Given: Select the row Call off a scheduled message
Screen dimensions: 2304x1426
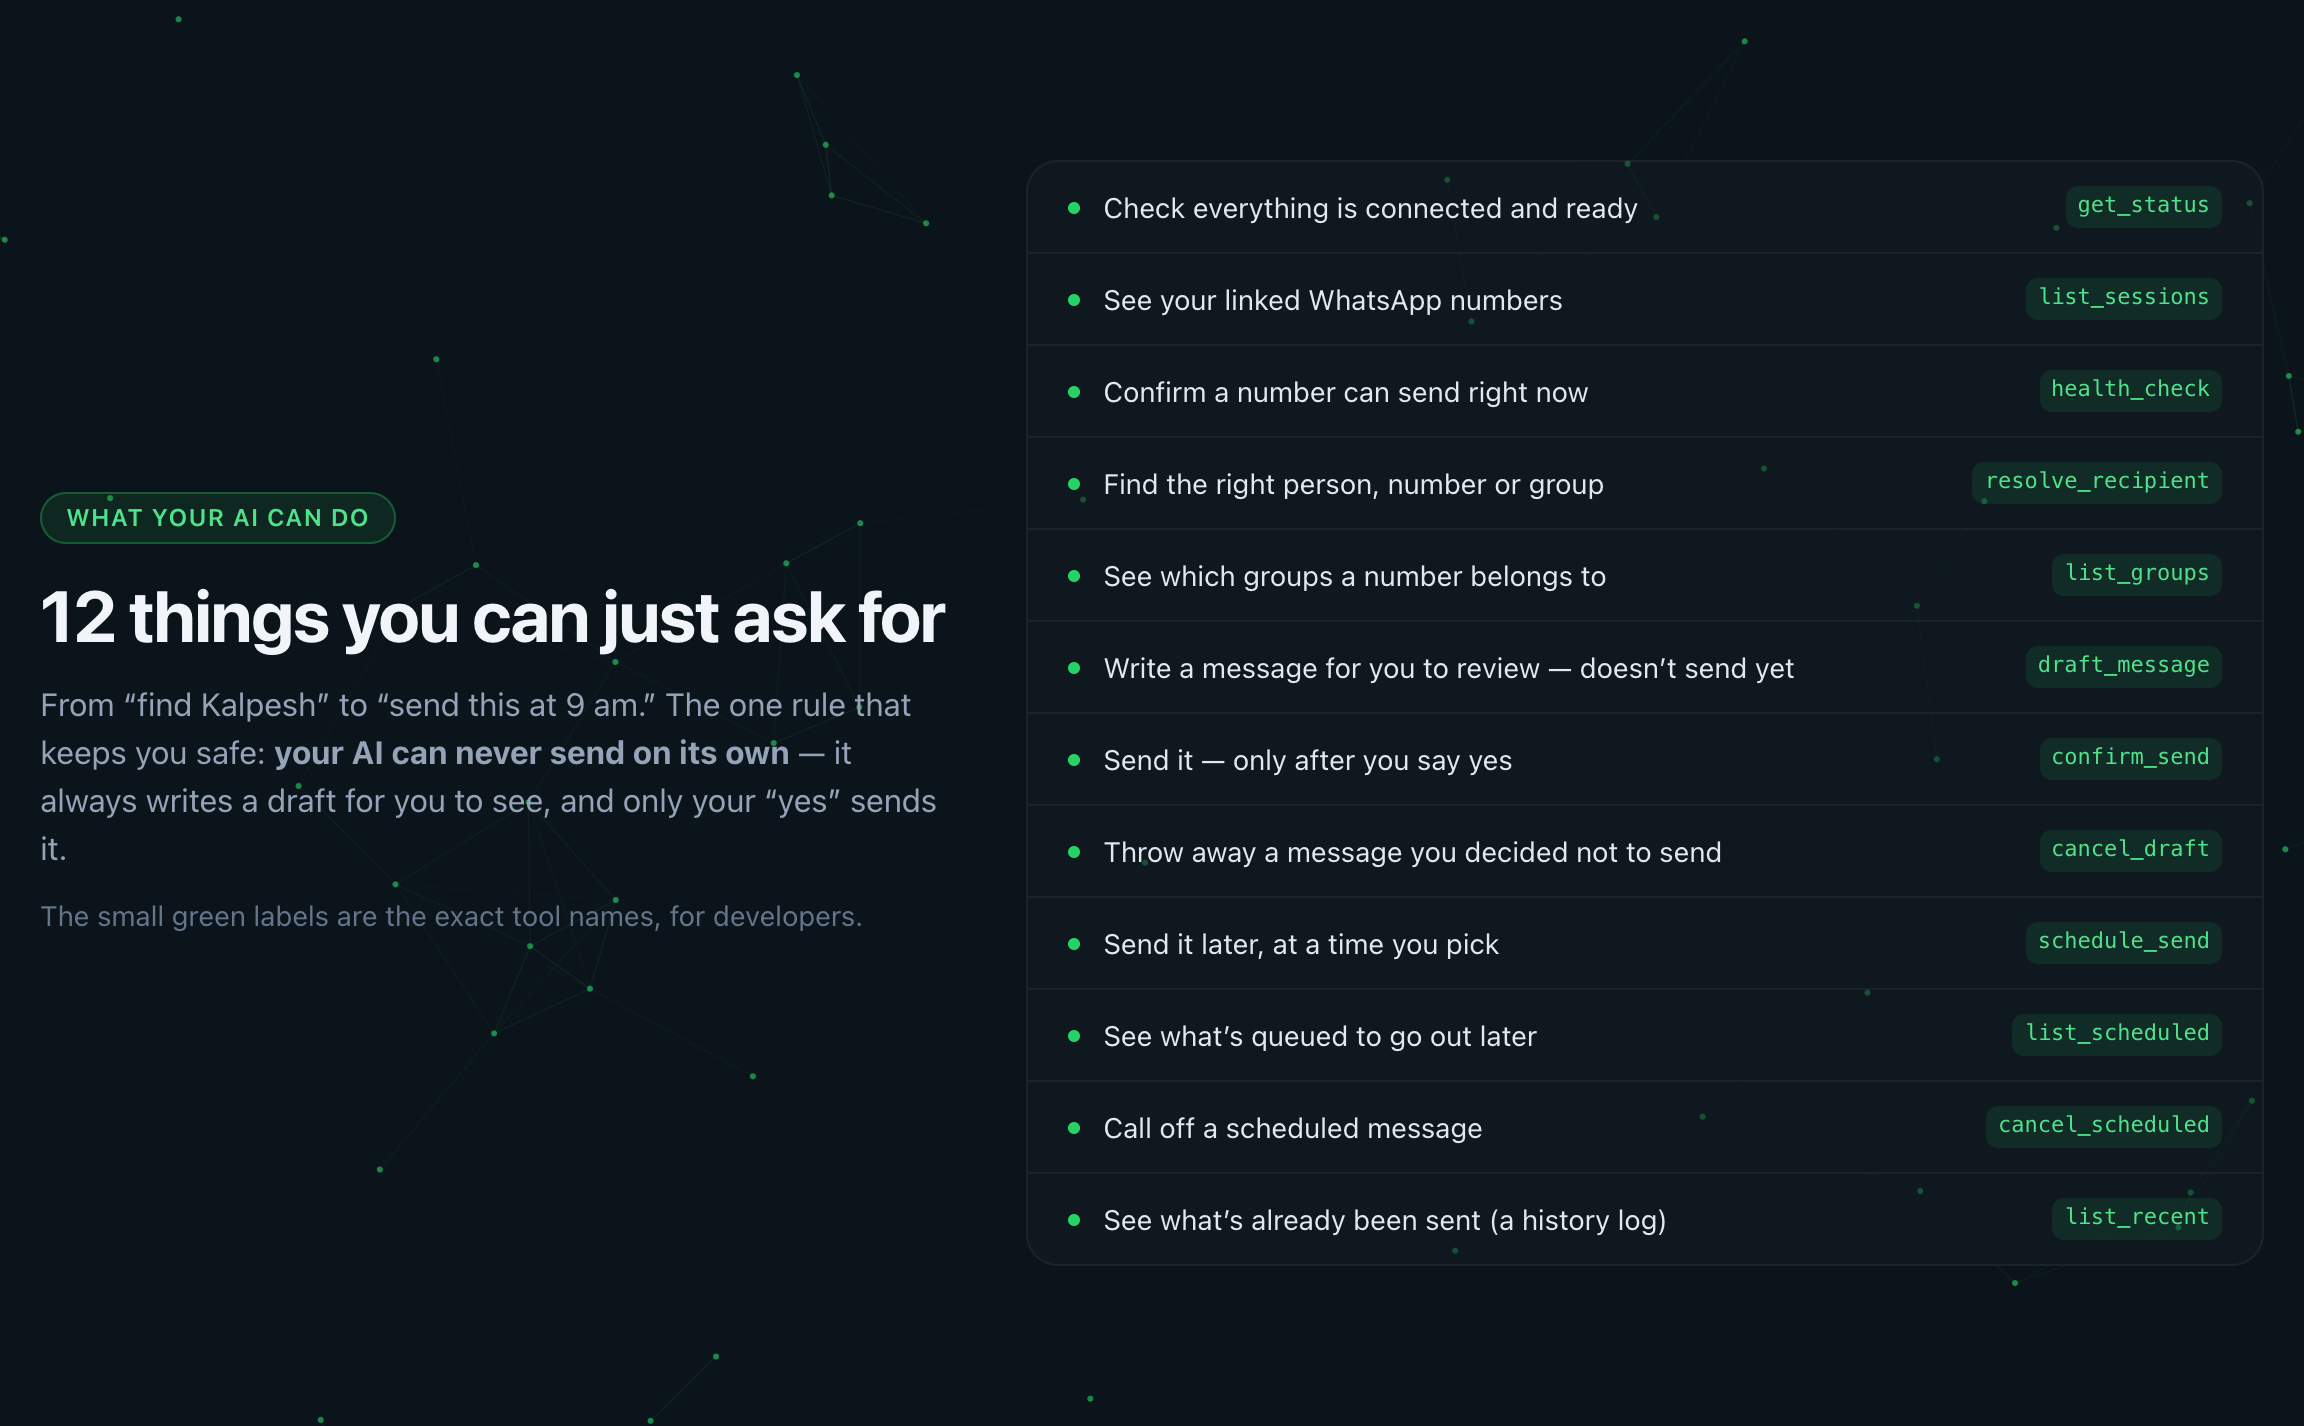Looking at the screenshot, I should 1645,1128.
